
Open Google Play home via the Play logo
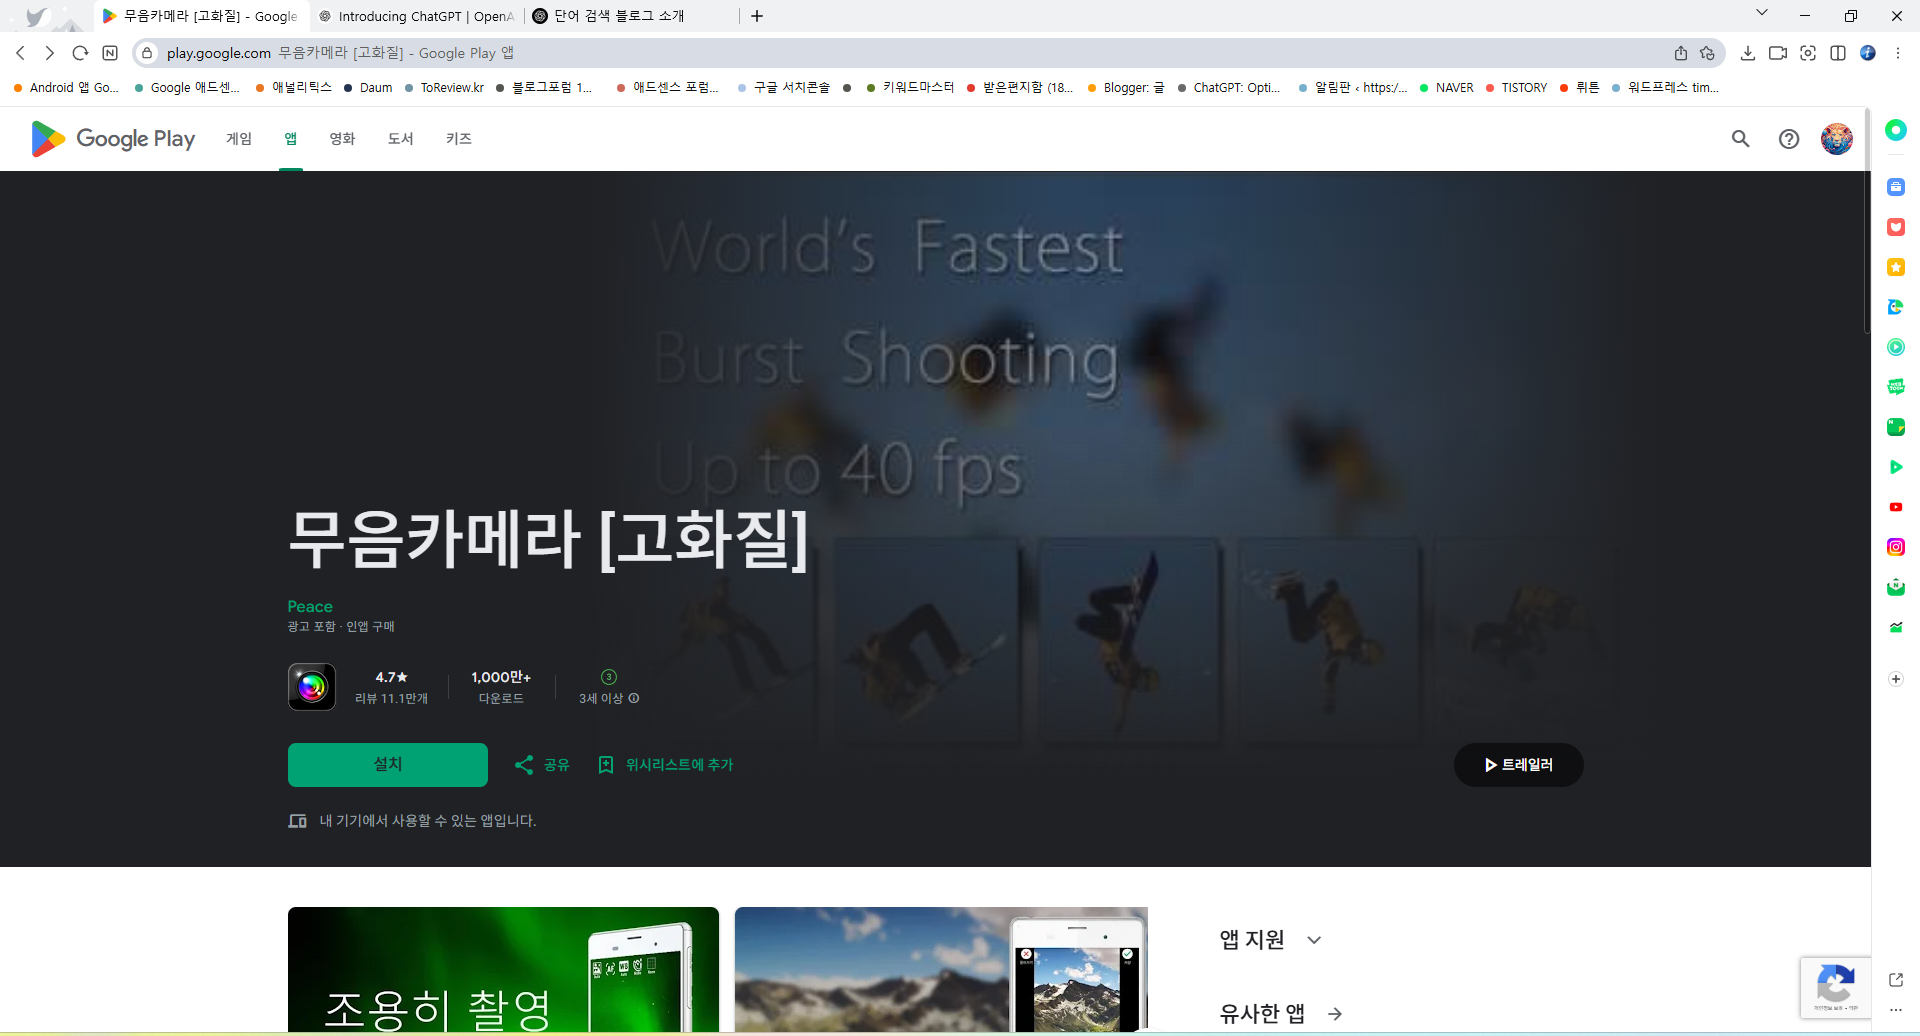click(x=110, y=139)
